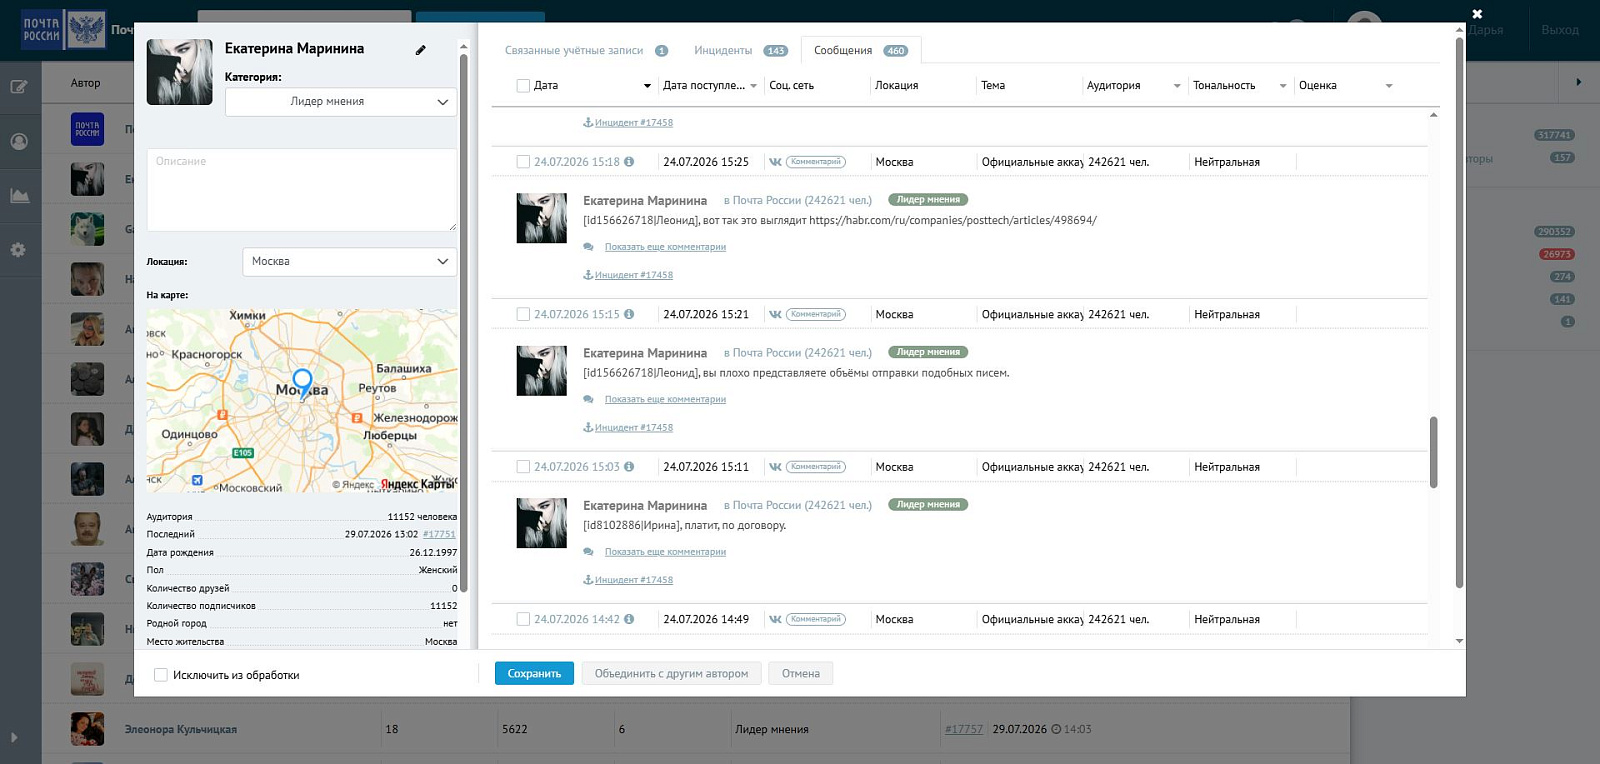
Task: Click the info icon next to 24.07.2026 15:18
Action: tap(629, 161)
